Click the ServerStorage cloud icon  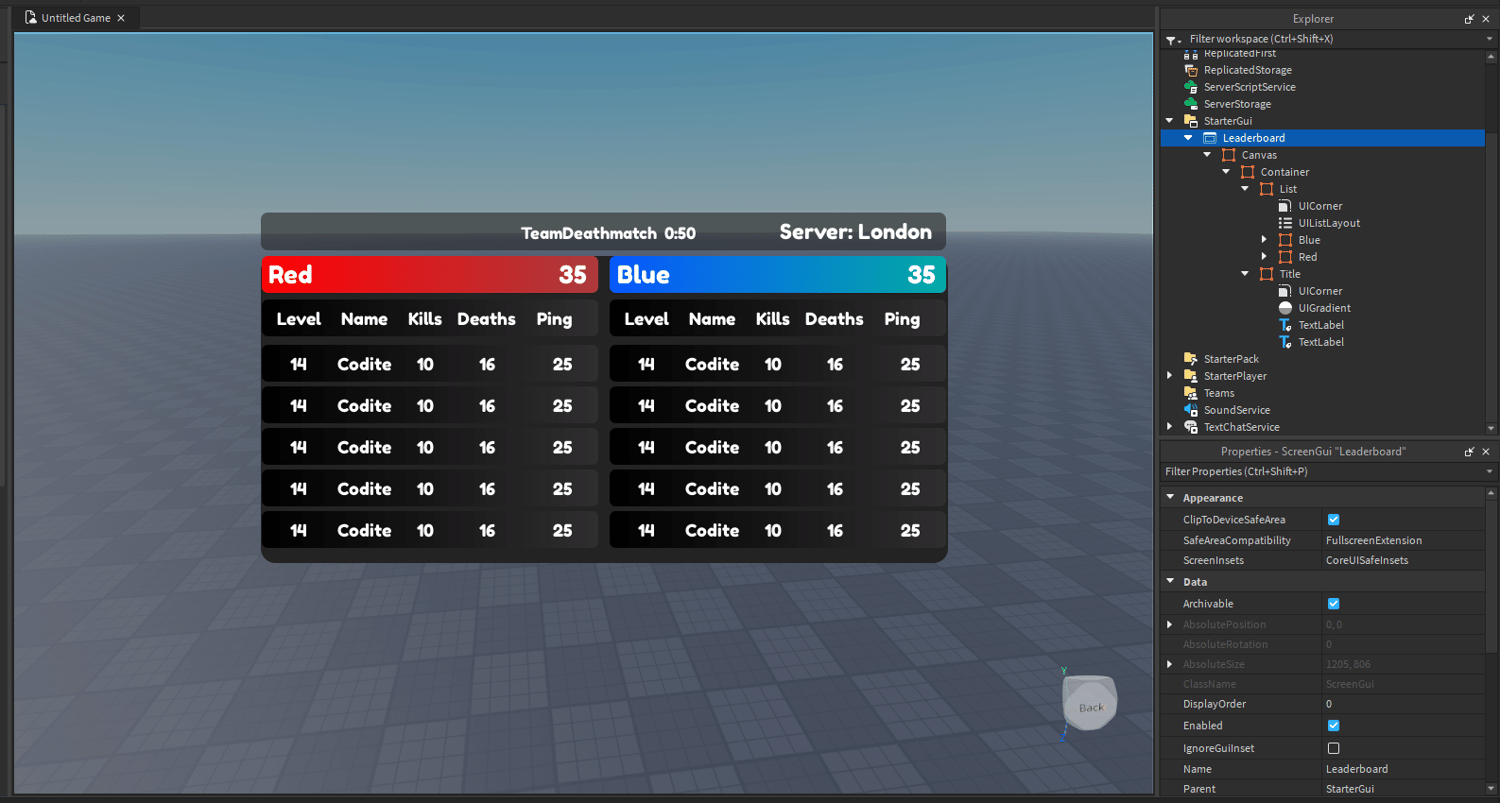pos(1190,104)
